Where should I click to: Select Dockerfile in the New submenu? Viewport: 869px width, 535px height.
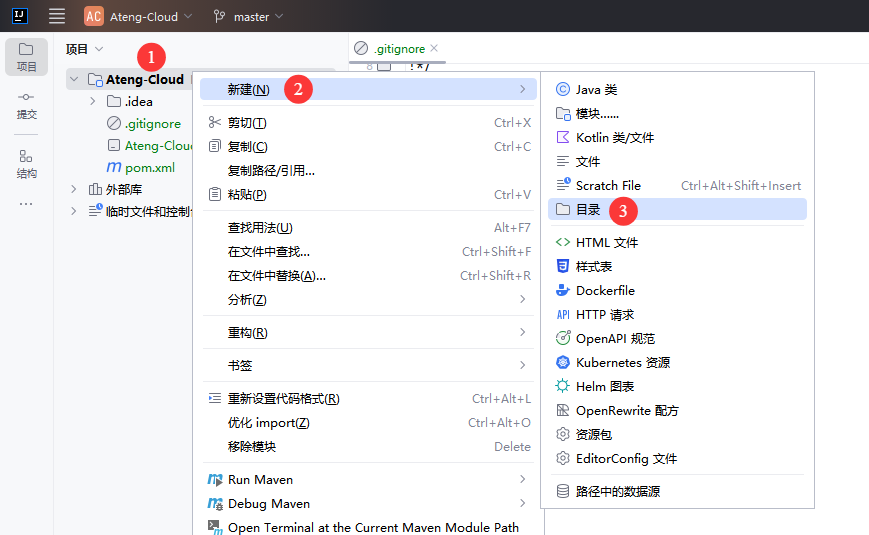(605, 290)
